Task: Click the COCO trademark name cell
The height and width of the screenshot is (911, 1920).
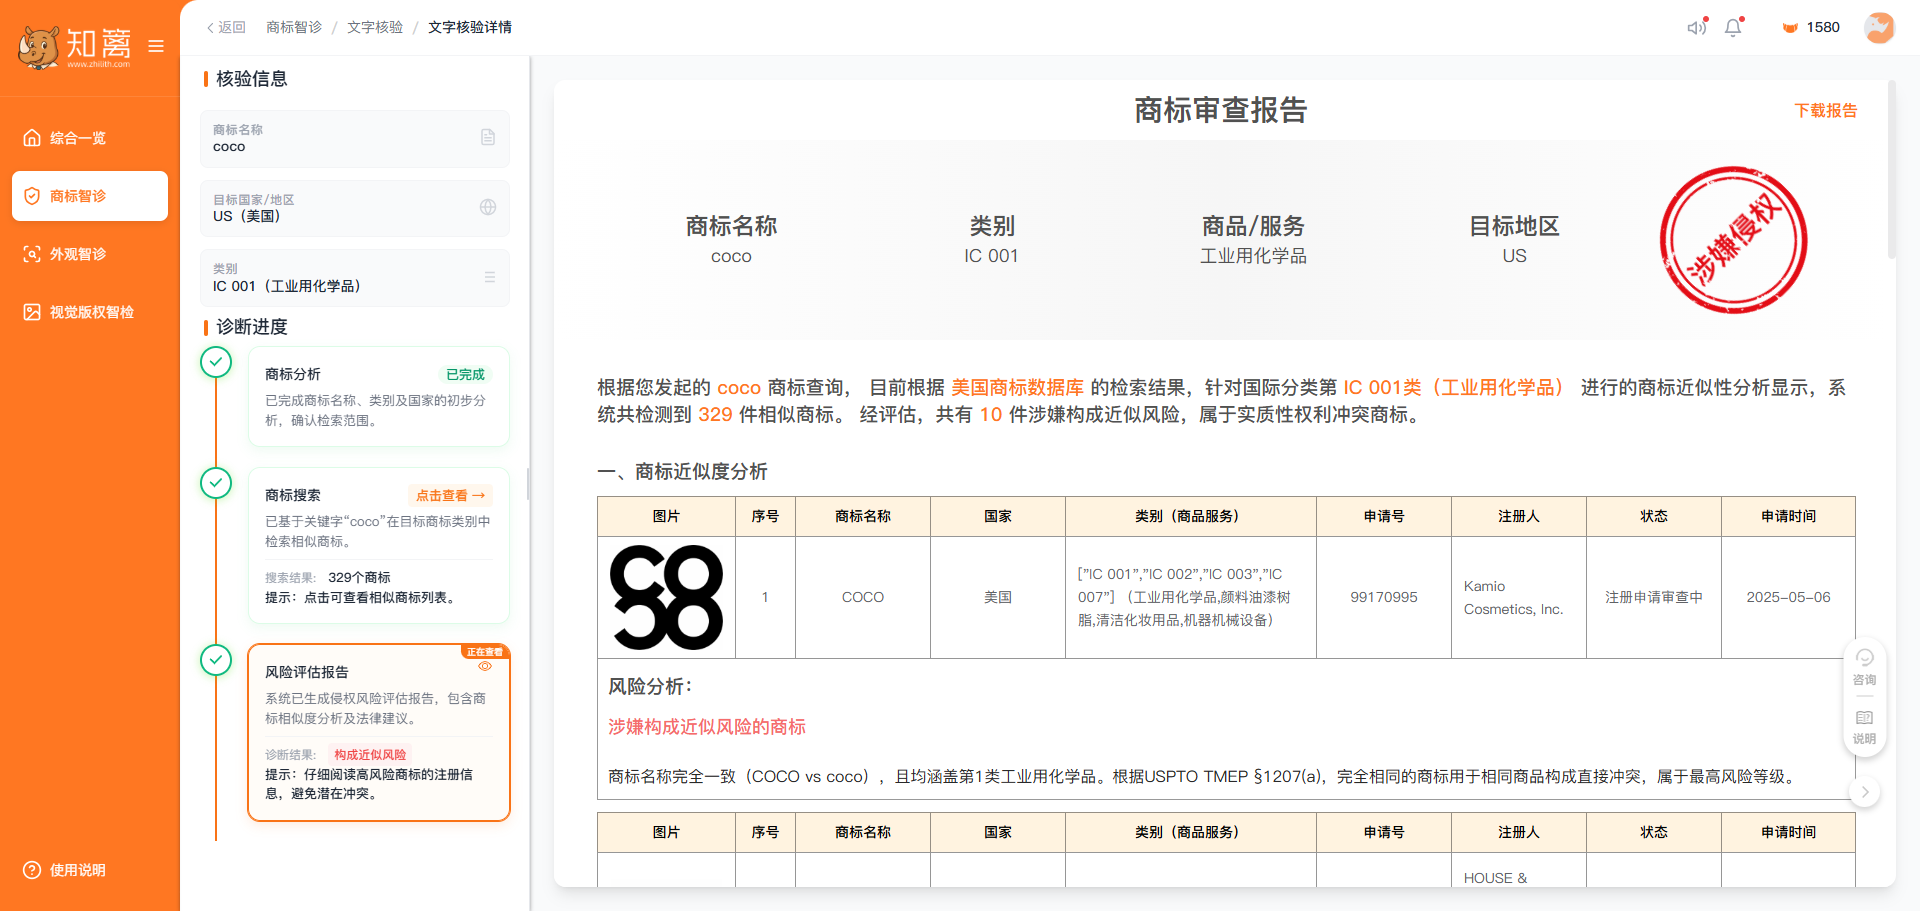Action: point(863,597)
